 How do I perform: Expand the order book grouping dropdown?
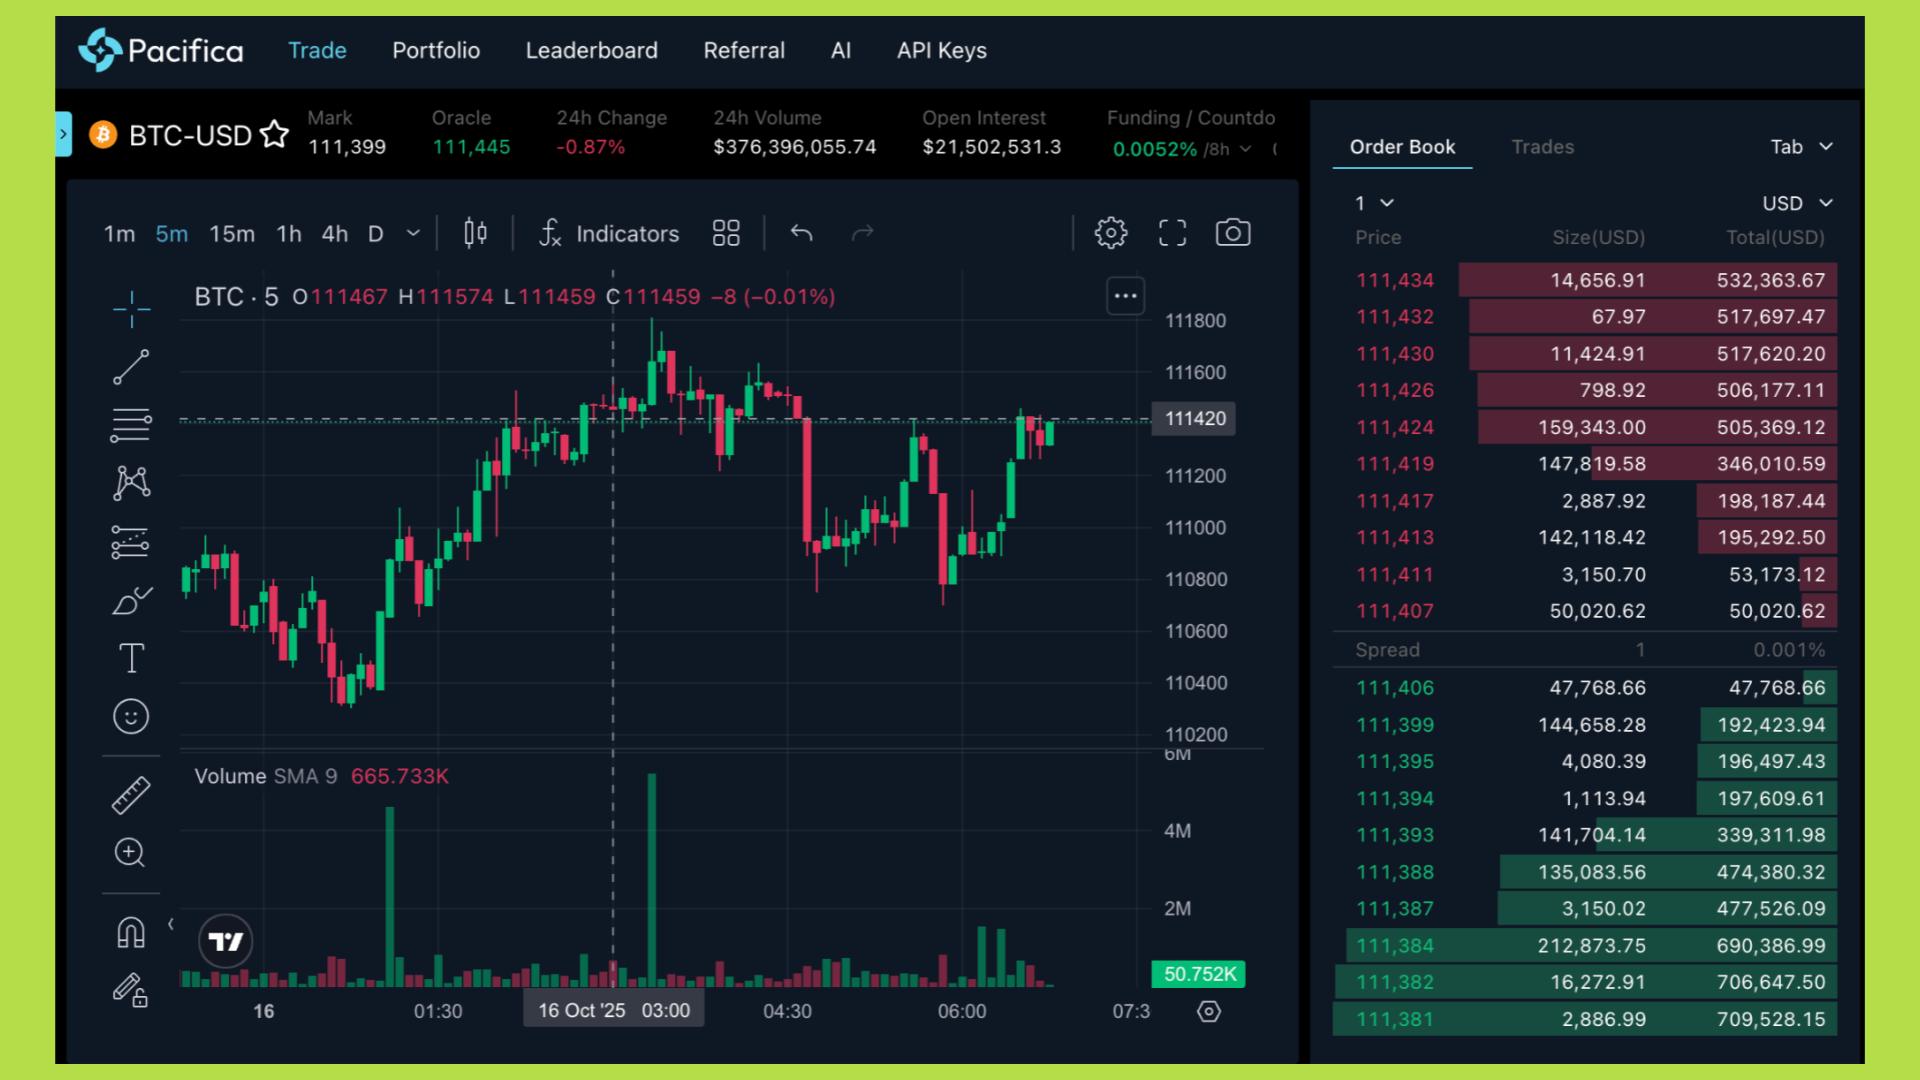1374,203
